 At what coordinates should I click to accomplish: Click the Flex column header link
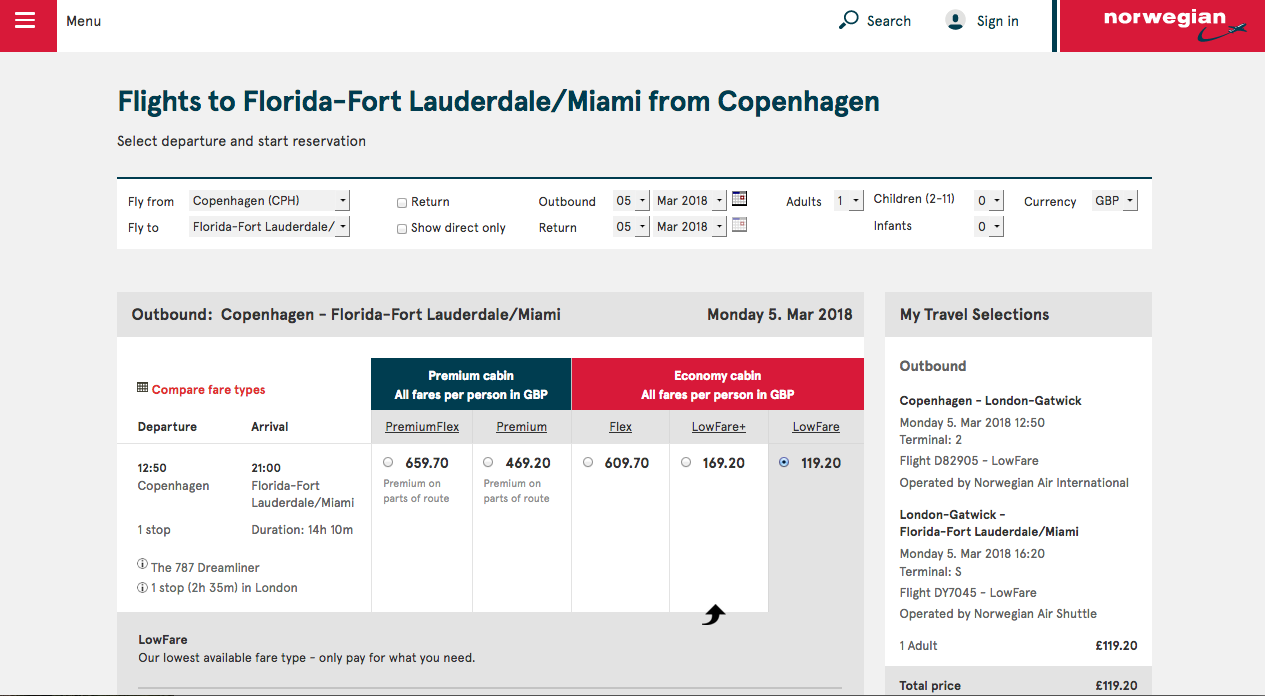pyautogui.click(x=621, y=427)
